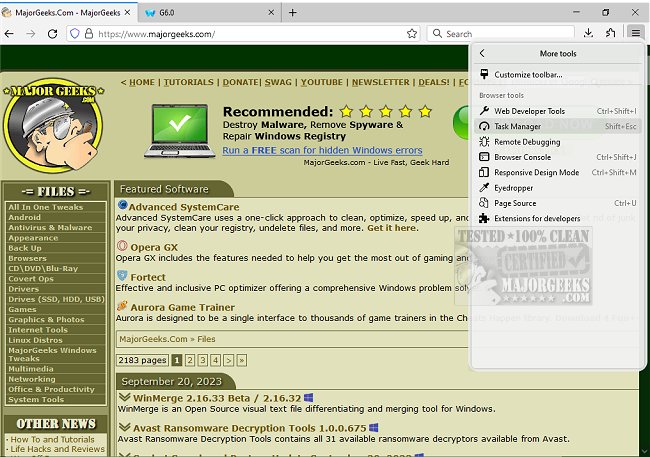
Task: Open the tracking protection shield icon
Action: click(x=75, y=34)
